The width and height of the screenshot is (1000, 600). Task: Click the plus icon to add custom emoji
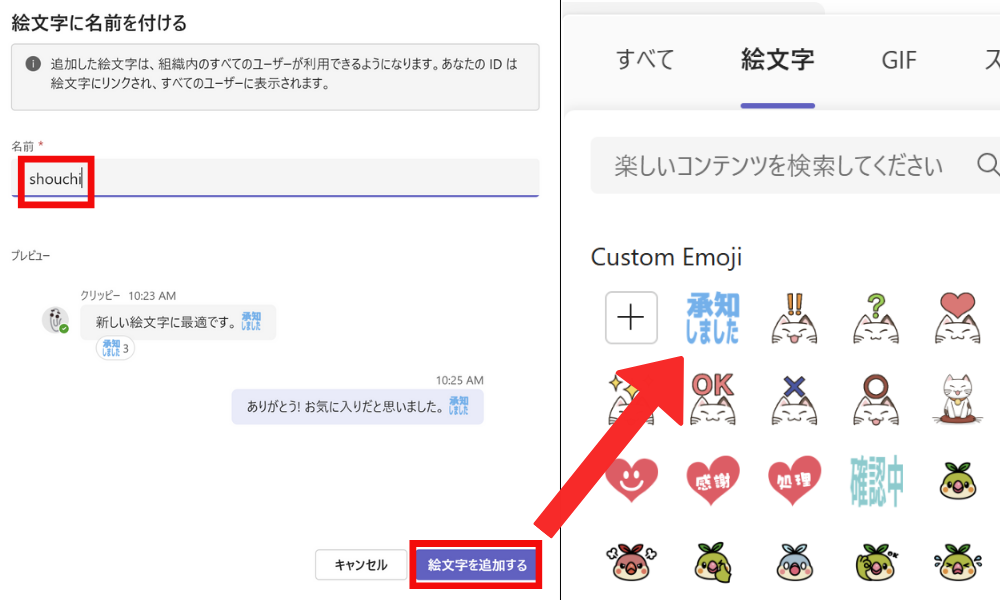tap(631, 318)
